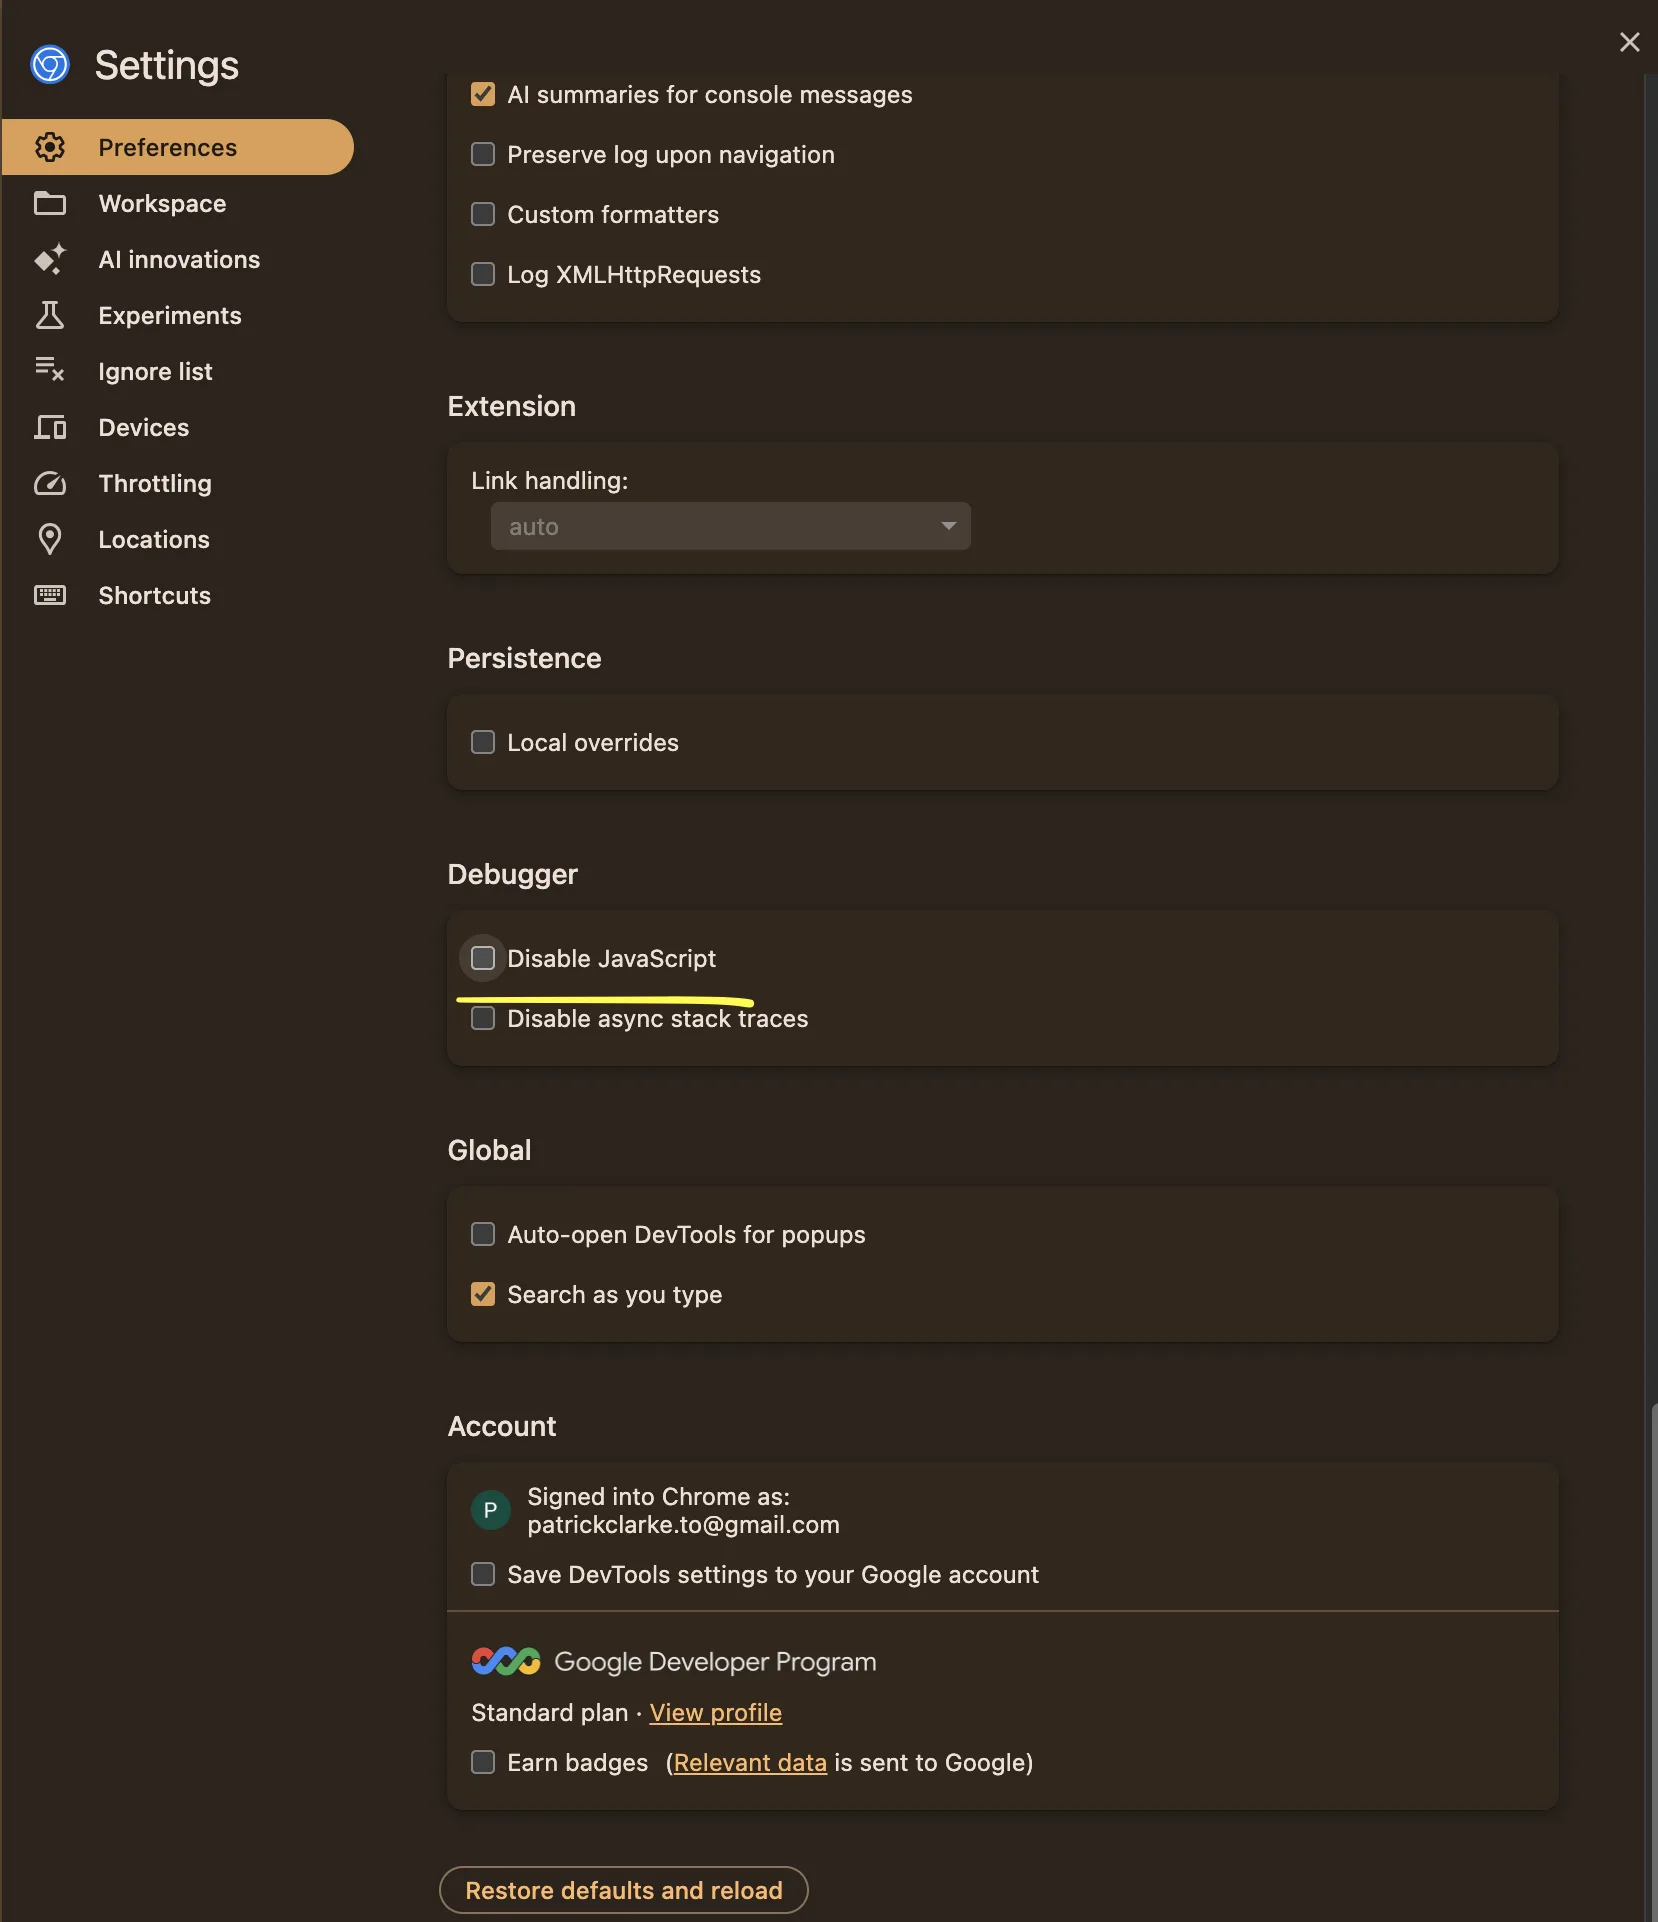
Task: Click the Shortcuts keyboard icon
Action: [x=50, y=595]
